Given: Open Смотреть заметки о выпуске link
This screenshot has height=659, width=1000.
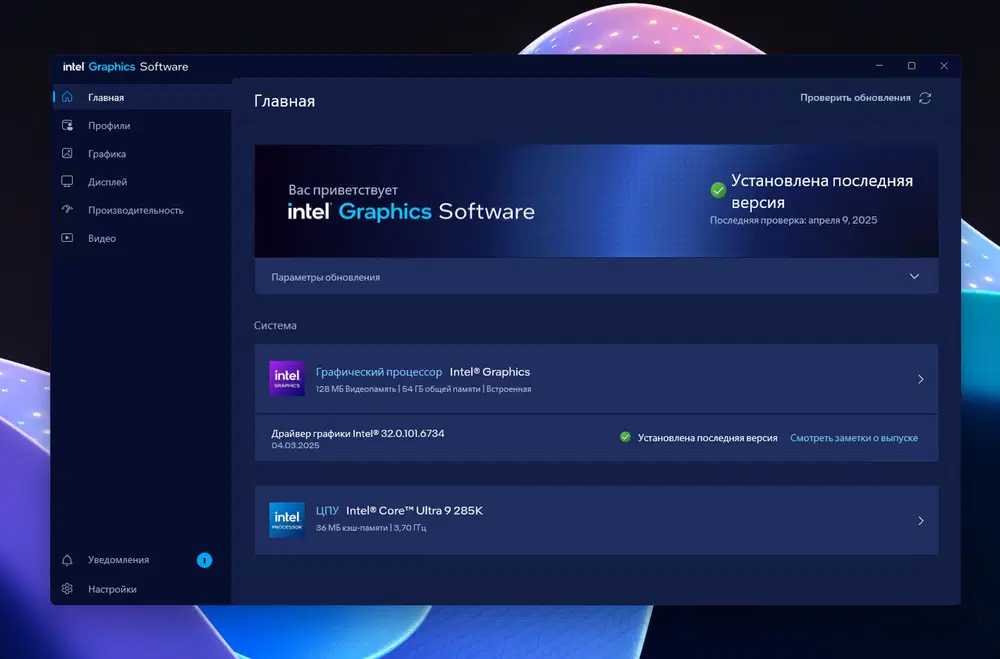Looking at the screenshot, I should point(854,438).
